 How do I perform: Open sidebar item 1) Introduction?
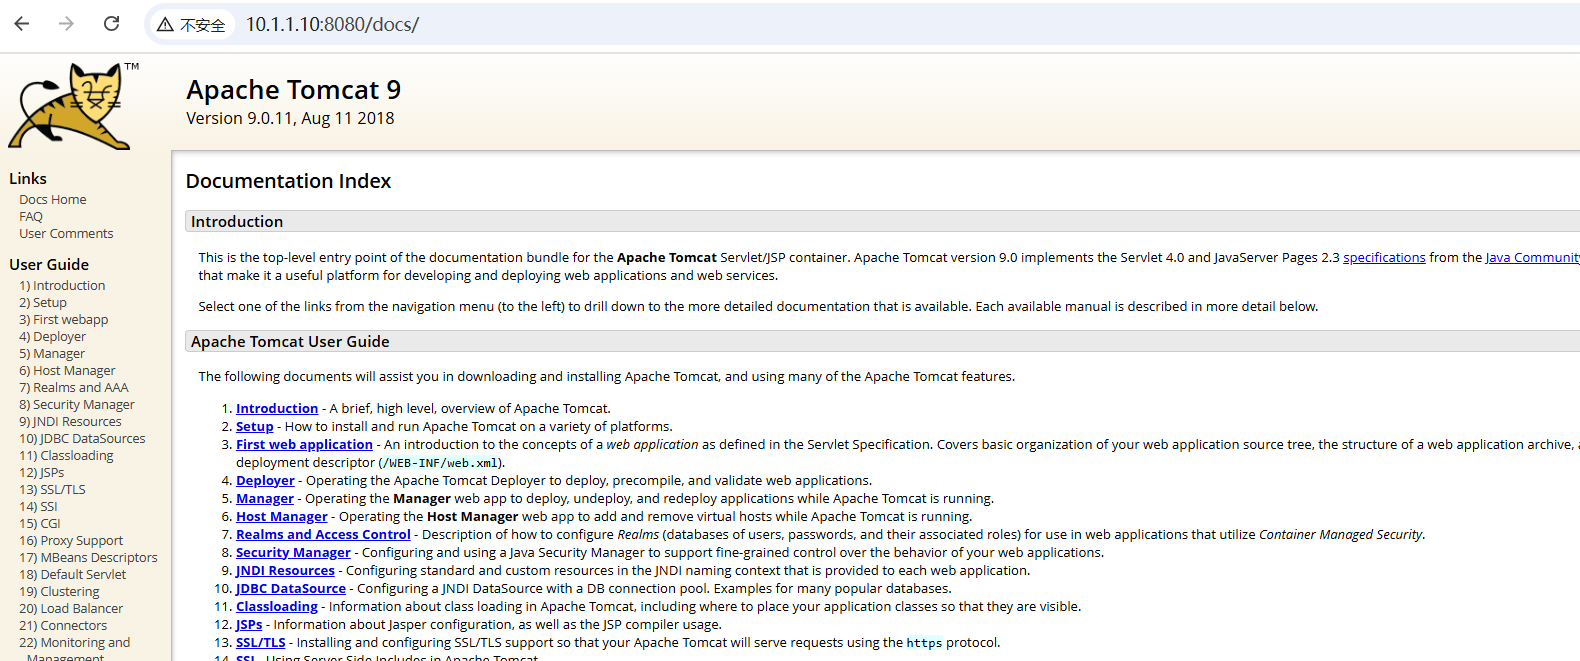(x=62, y=286)
